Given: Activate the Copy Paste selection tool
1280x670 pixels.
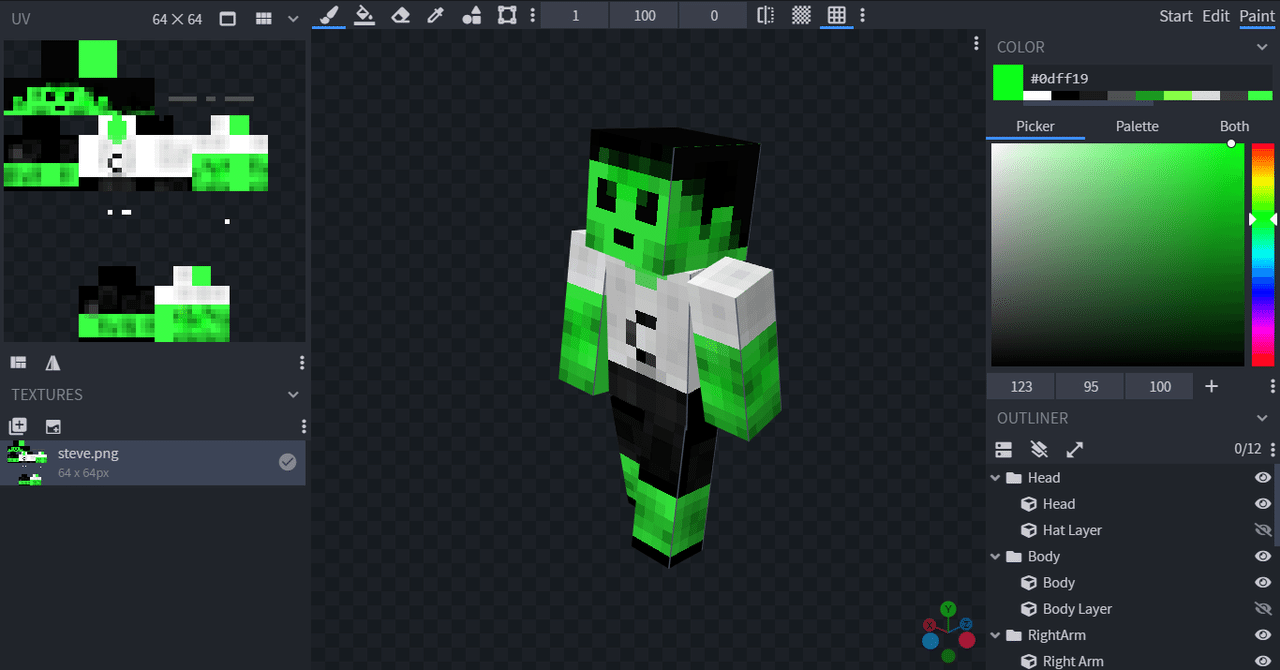Looking at the screenshot, I should point(506,15).
